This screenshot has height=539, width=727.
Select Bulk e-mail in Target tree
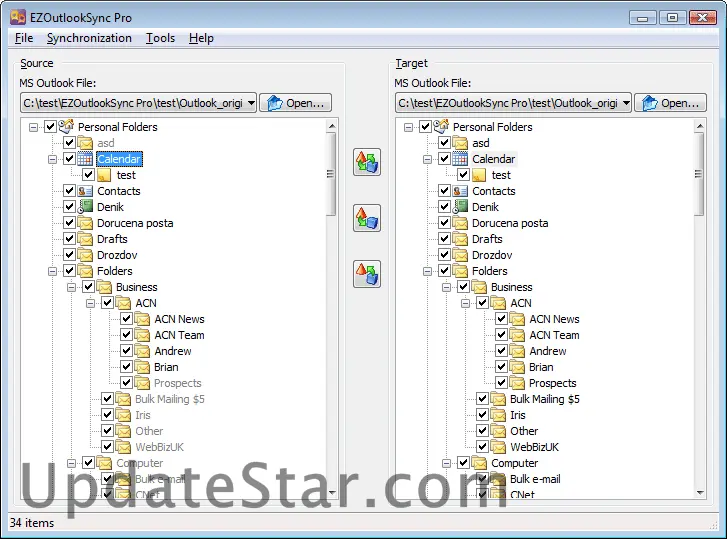pos(535,479)
